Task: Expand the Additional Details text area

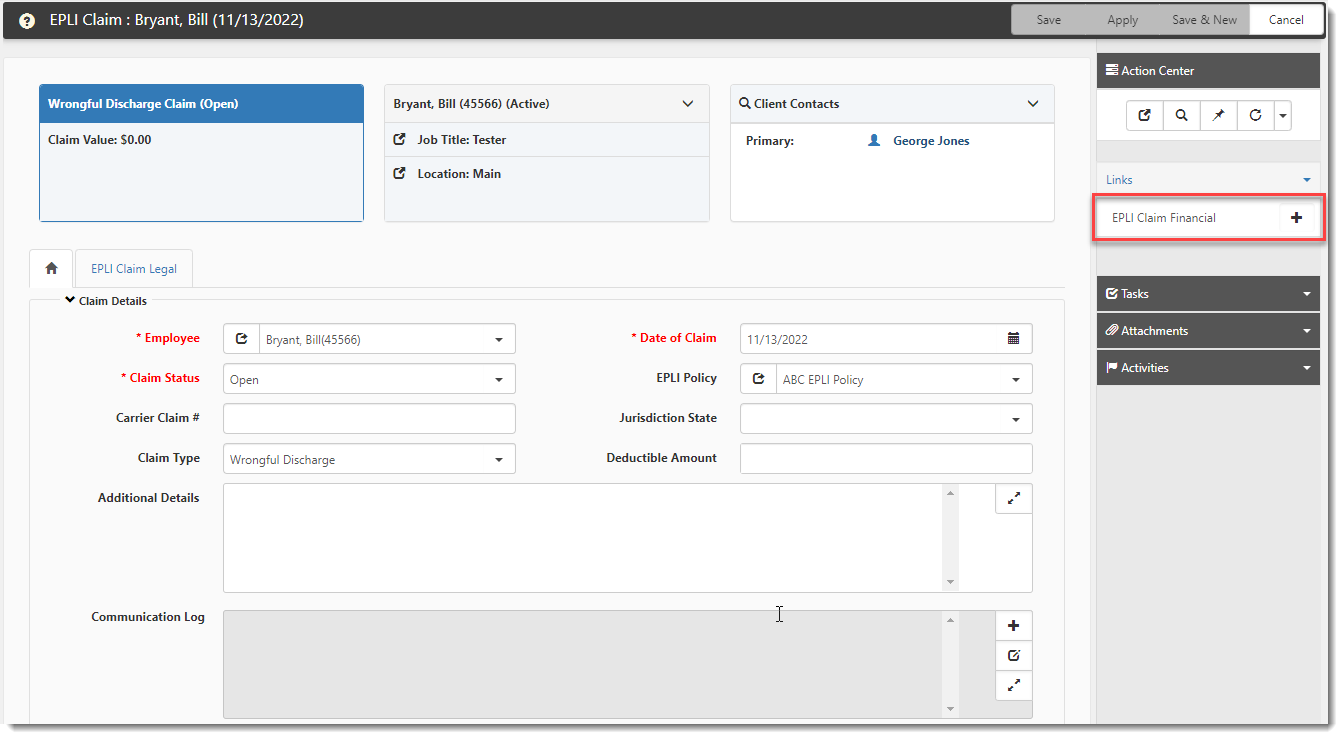Action: point(1013,498)
